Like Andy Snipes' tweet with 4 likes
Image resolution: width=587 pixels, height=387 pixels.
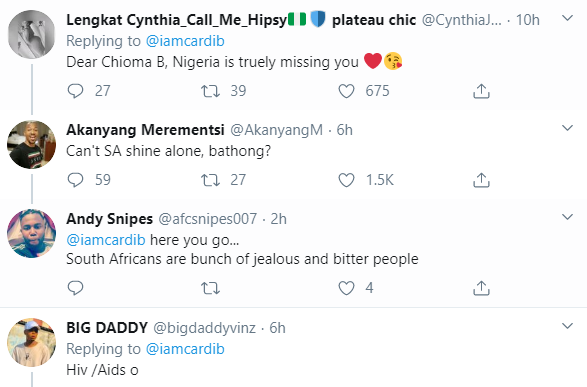coord(346,288)
